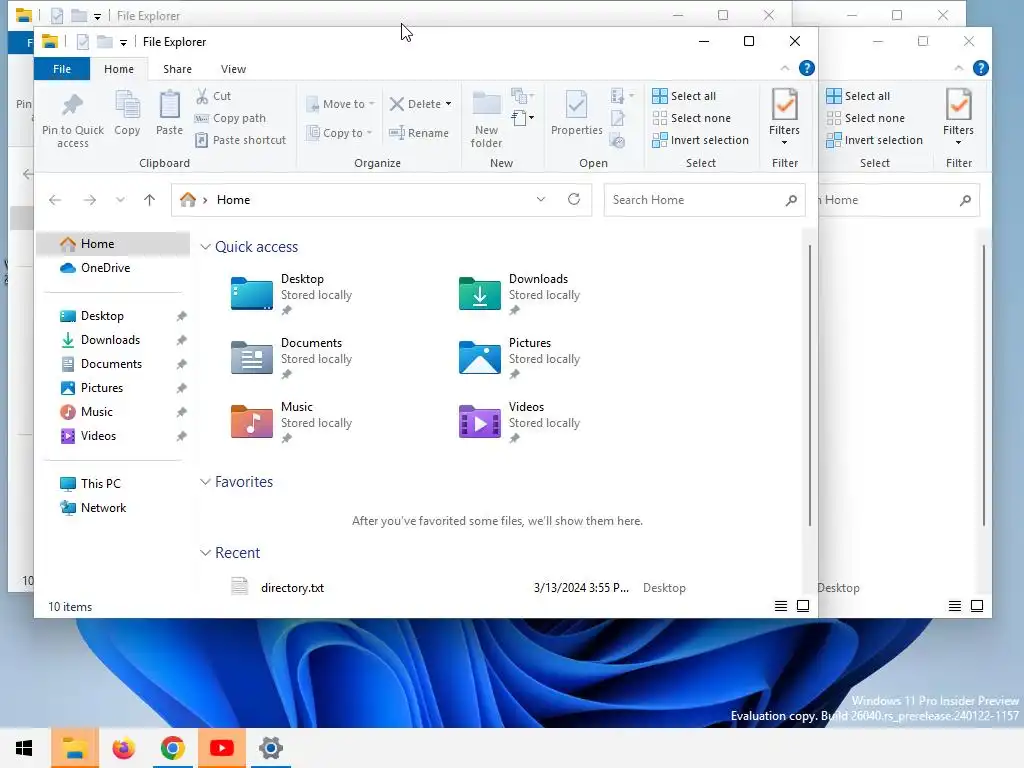1024x768 pixels.
Task: Click Properties quick access toolbar icon in title bar
Action: [83, 42]
